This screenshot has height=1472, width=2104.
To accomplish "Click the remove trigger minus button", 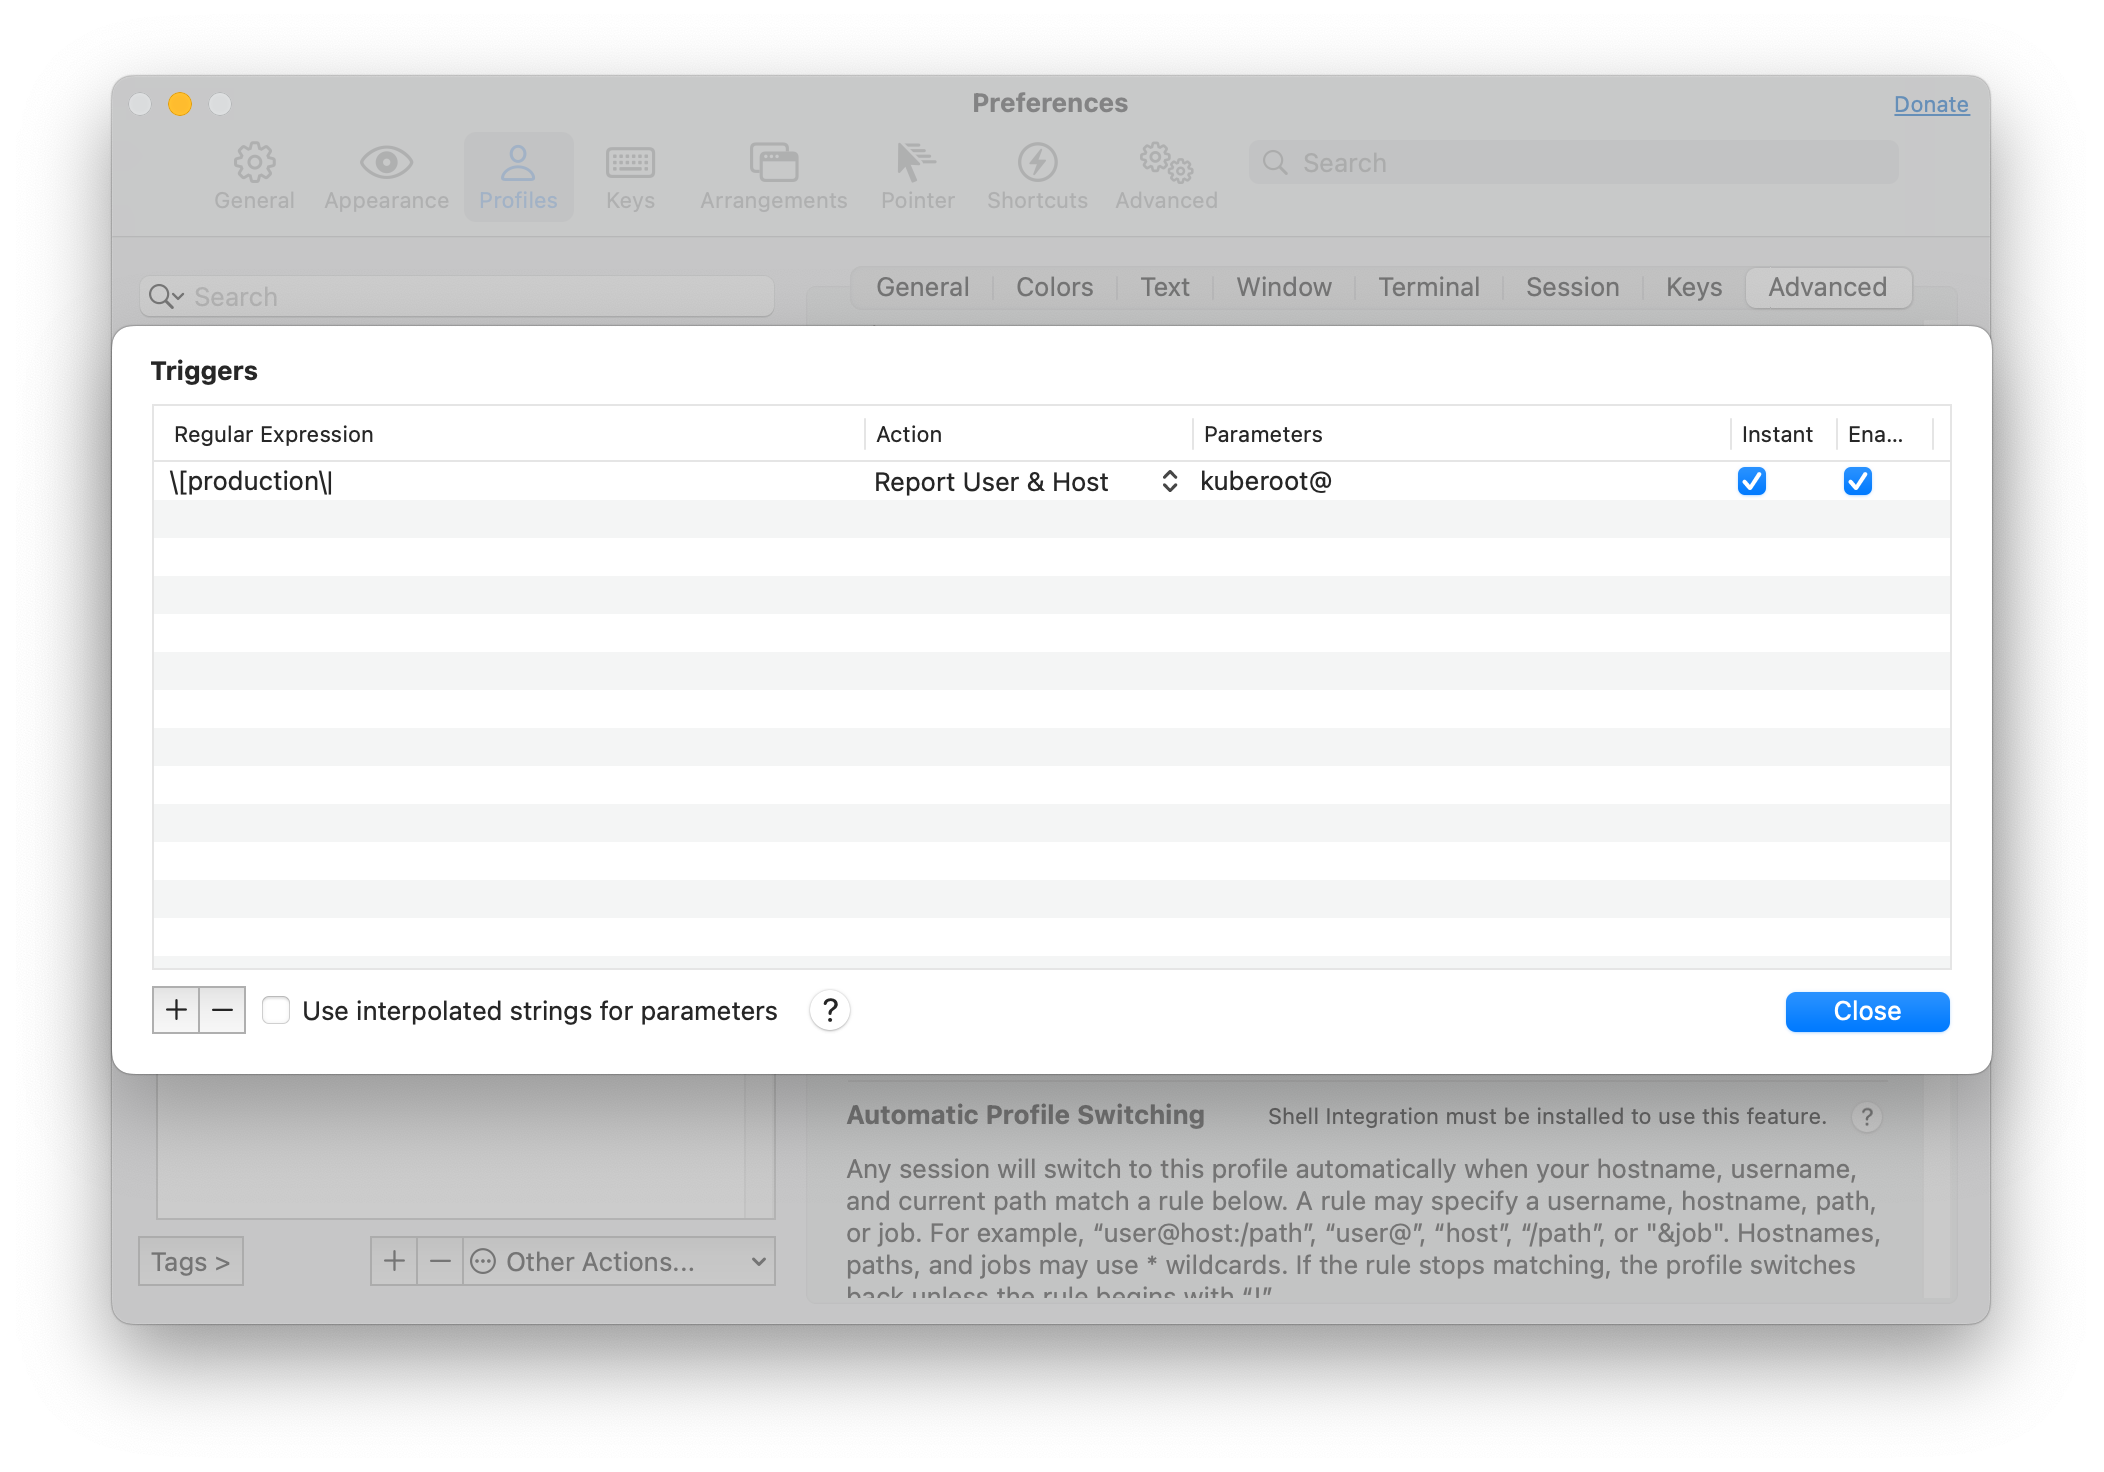I will coord(222,1010).
